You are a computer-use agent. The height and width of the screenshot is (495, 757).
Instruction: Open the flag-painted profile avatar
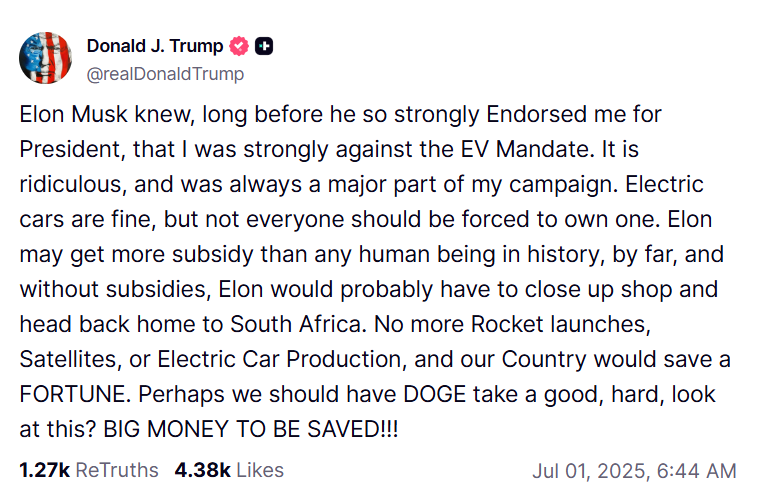coord(45,58)
